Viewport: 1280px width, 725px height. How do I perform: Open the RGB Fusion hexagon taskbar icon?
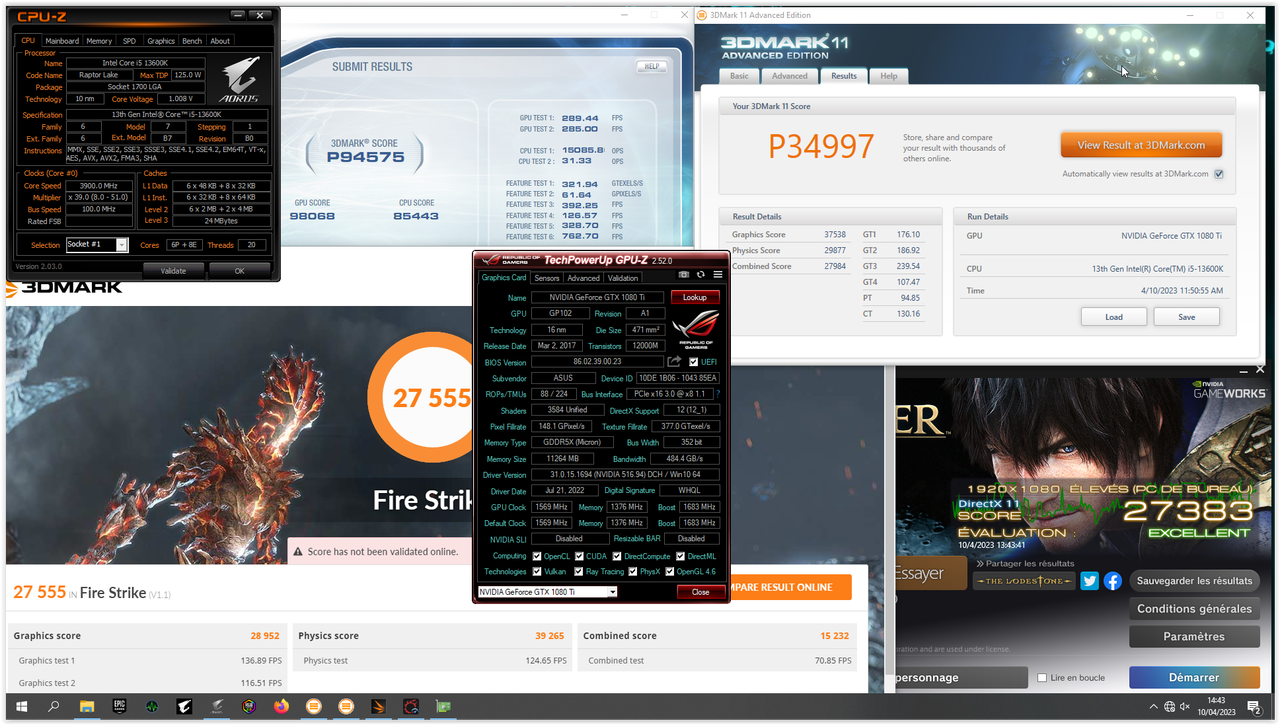248,707
